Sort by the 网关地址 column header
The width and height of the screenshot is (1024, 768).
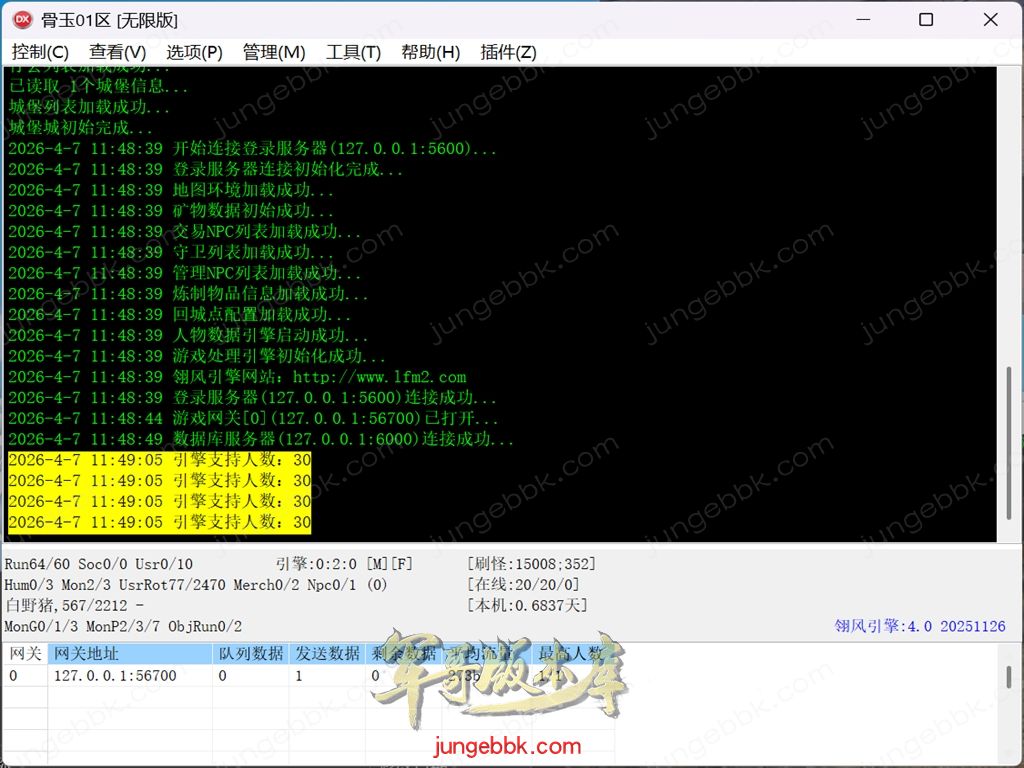(130, 654)
